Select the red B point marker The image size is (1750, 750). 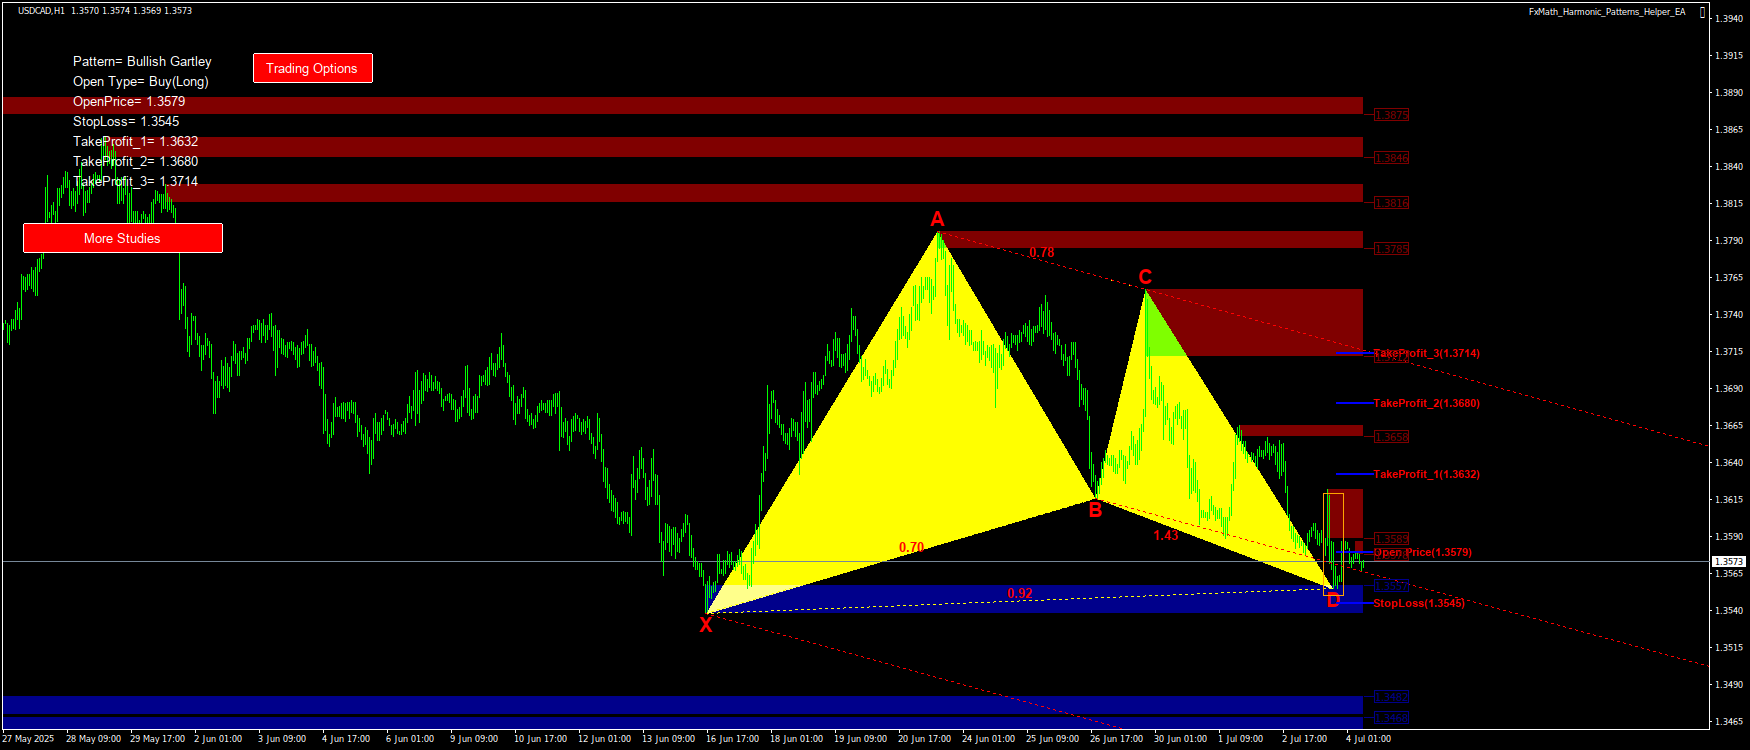[1095, 511]
